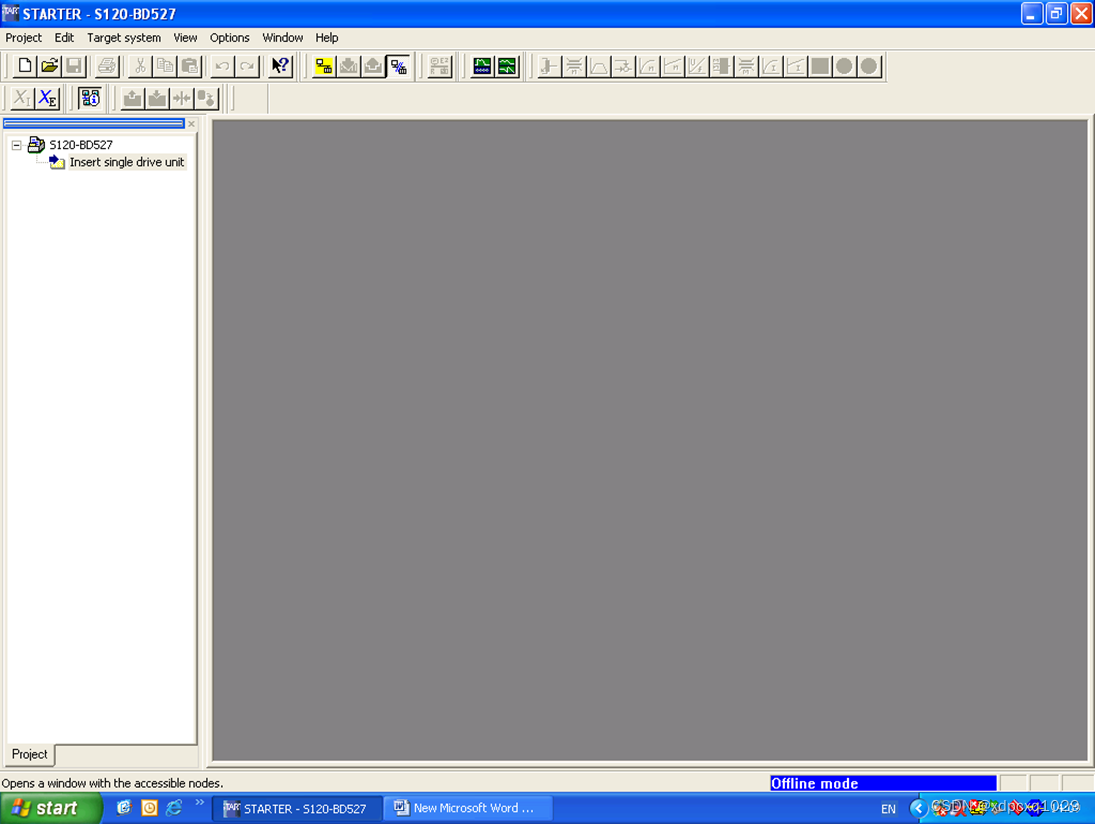The width and height of the screenshot is (1095, 824).
Task: Click the Copy icon in toolbar
Action: [x=166, y=66]
